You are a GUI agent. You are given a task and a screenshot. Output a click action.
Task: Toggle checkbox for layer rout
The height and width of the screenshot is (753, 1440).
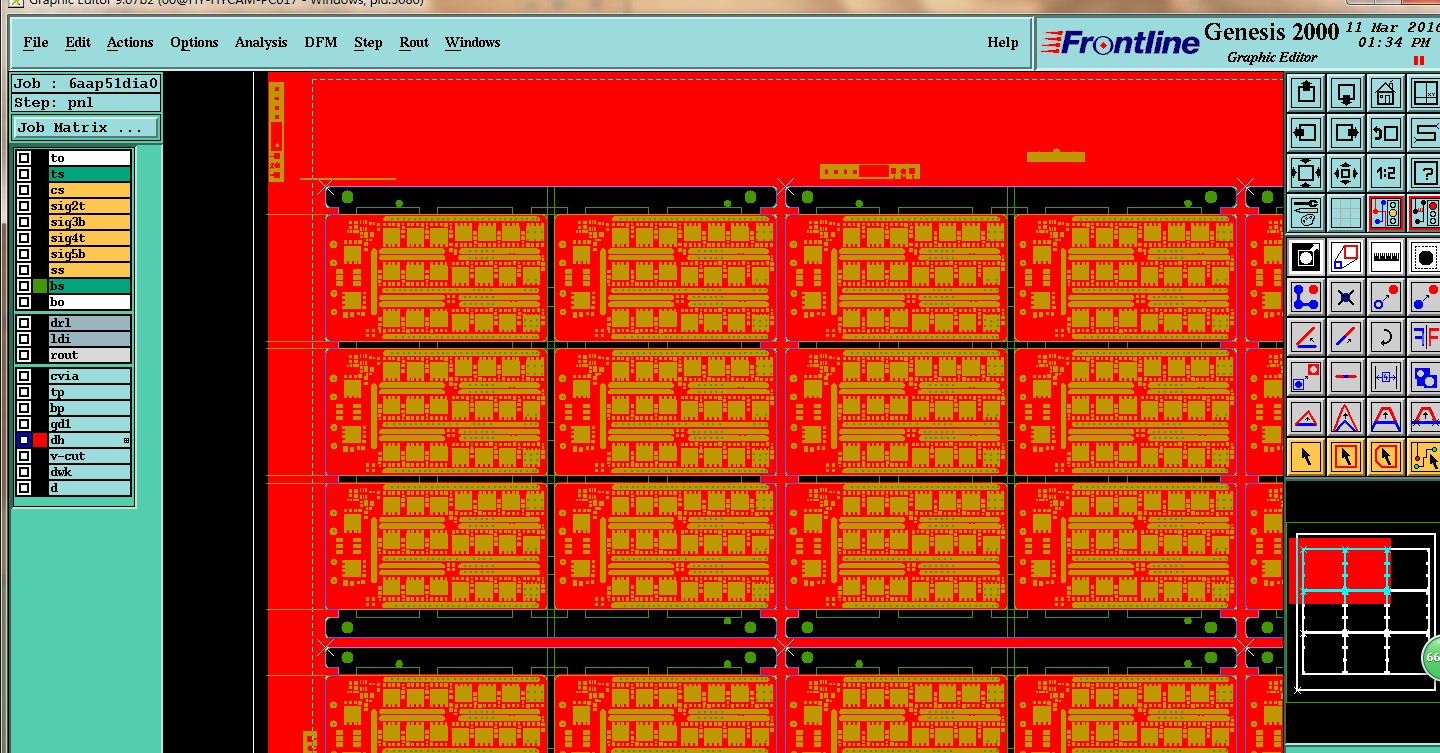[24, 355]
